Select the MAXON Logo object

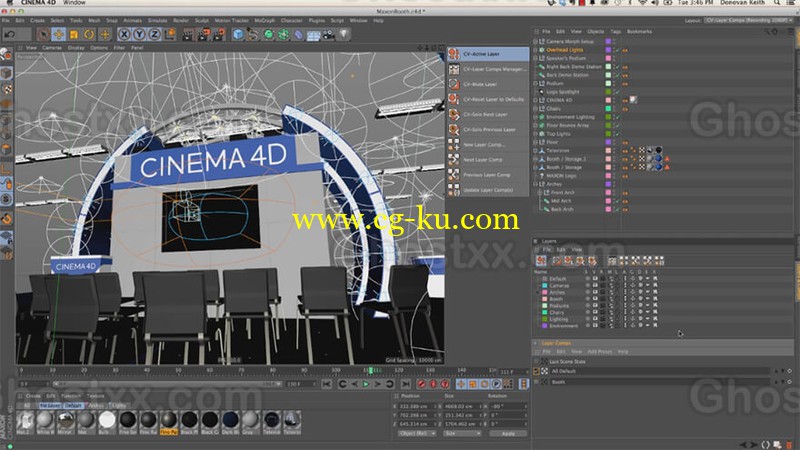click(561, 176)
